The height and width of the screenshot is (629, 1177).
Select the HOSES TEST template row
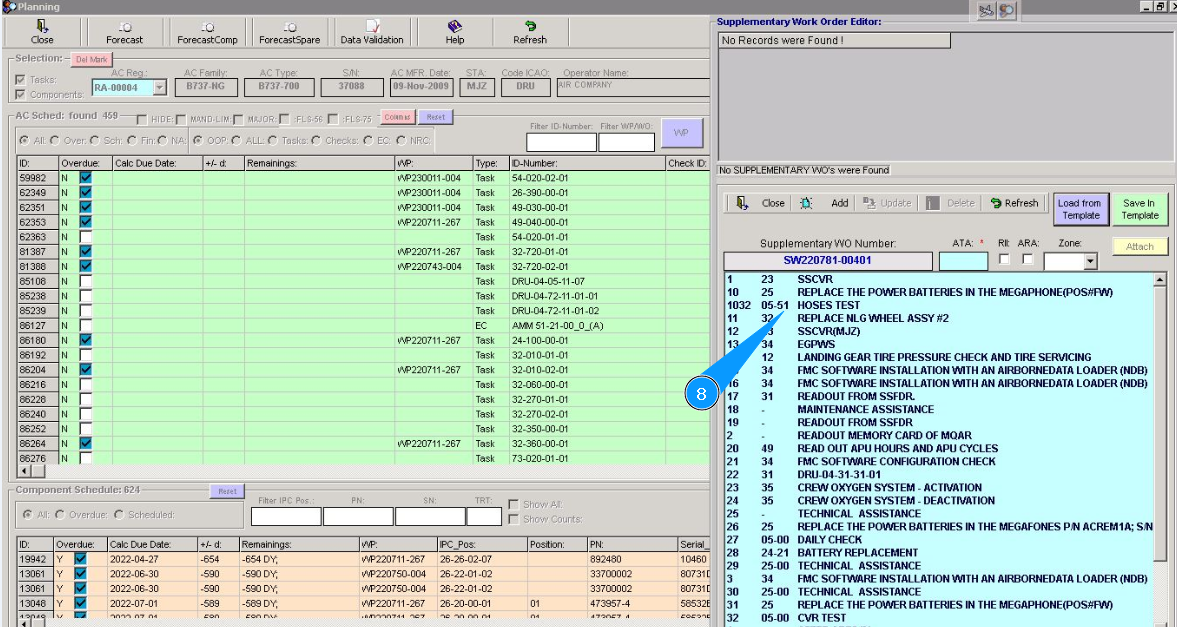(x=938, y=305)
